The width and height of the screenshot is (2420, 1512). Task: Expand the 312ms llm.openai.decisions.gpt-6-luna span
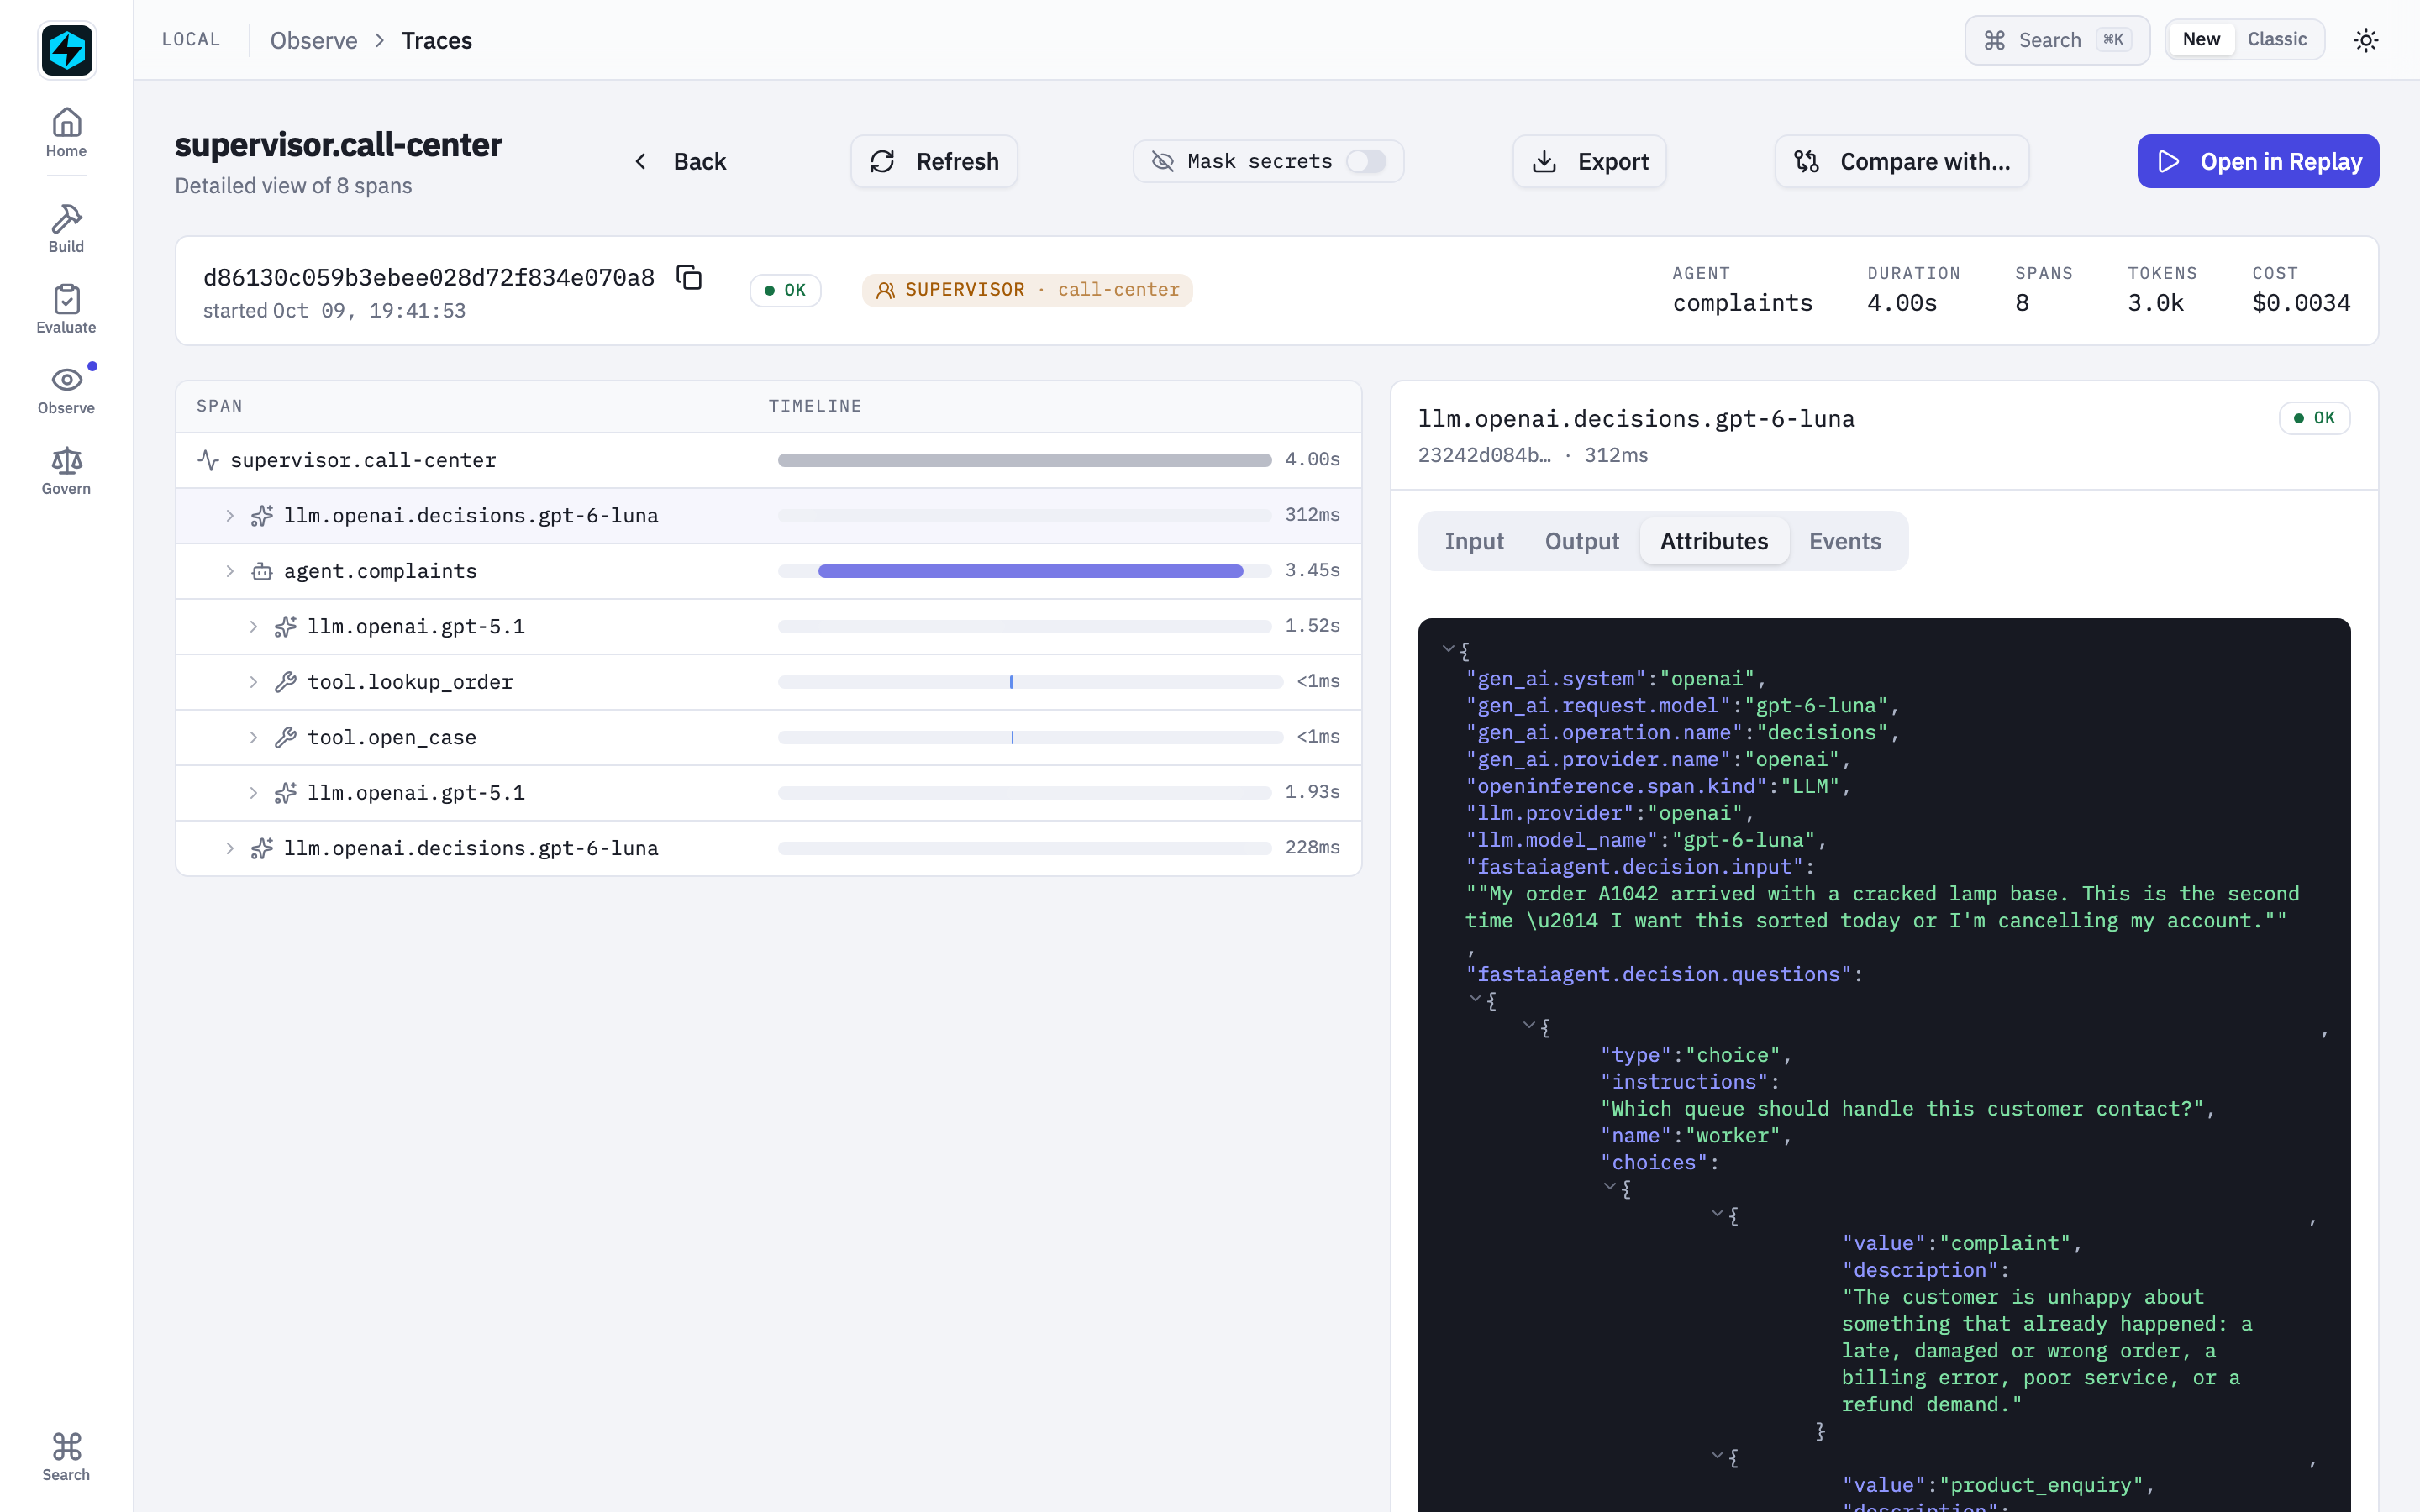click(230, 516)
